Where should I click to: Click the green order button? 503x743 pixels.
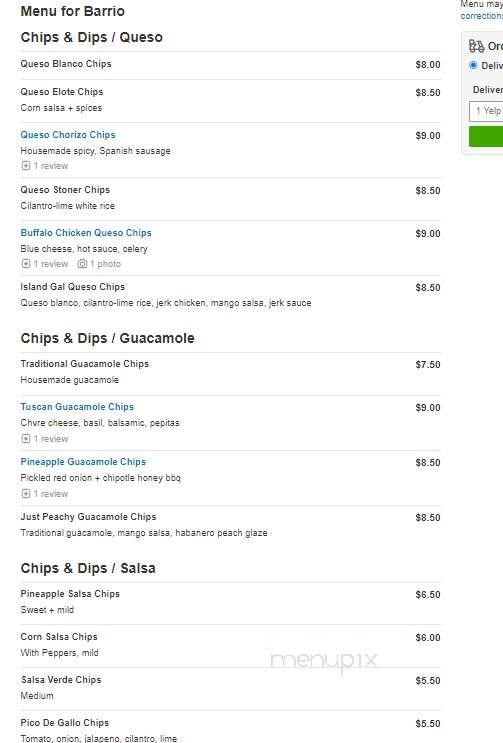(486, 136)
